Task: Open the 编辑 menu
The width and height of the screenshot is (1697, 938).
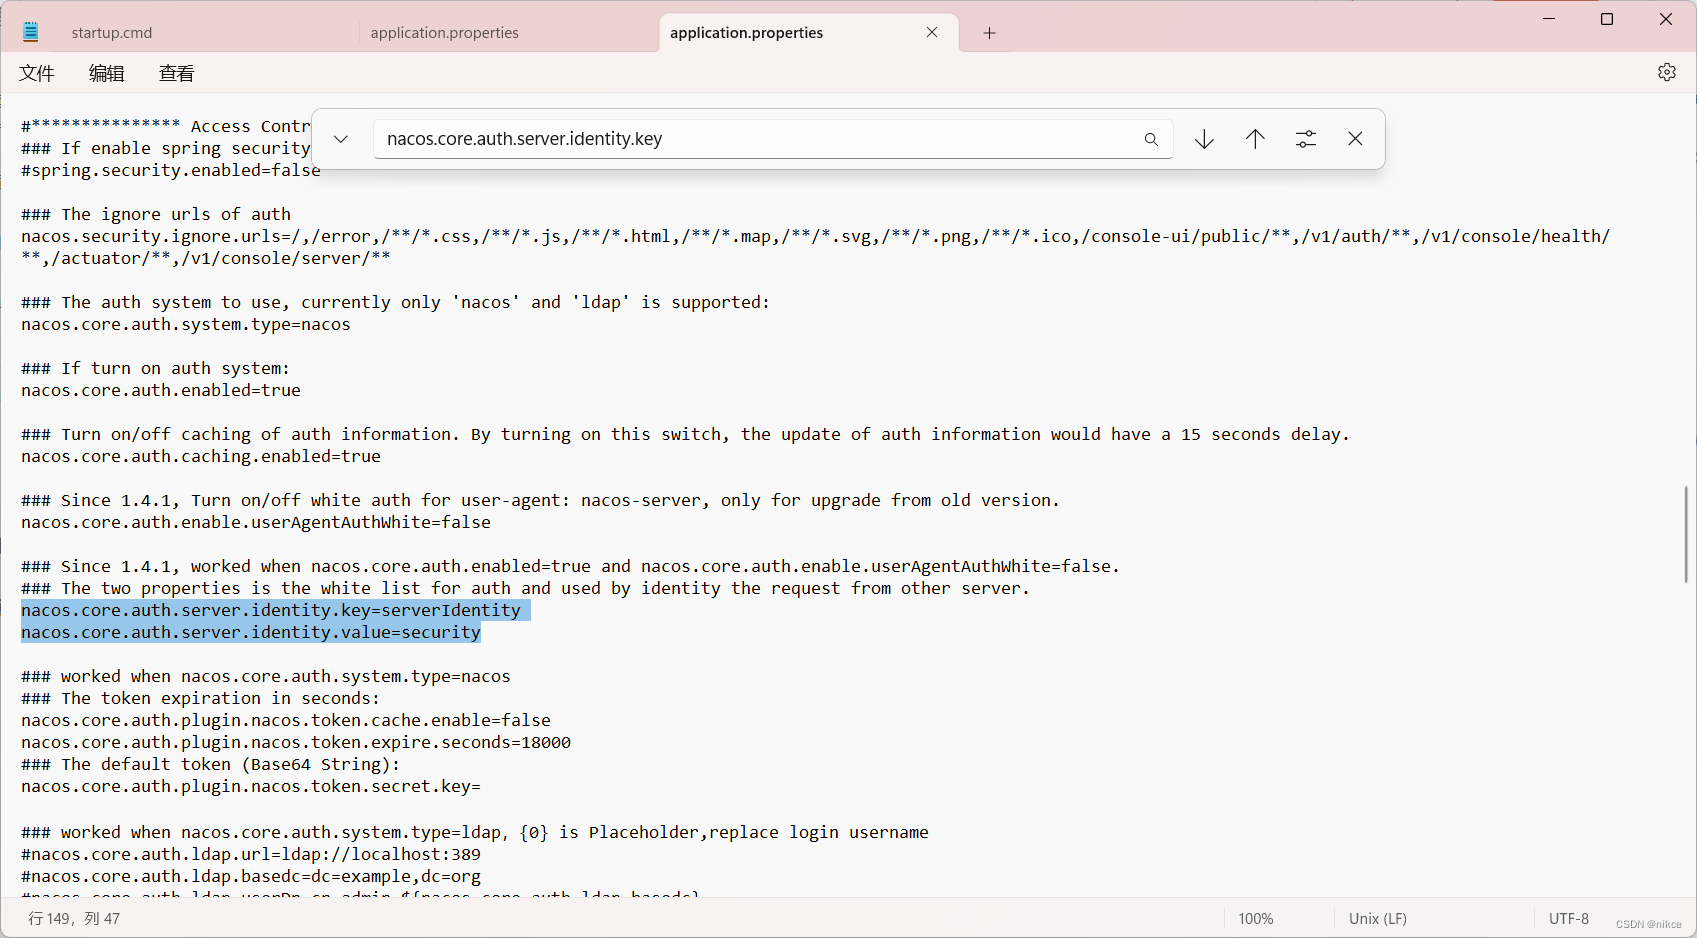Action: [106, 73]
